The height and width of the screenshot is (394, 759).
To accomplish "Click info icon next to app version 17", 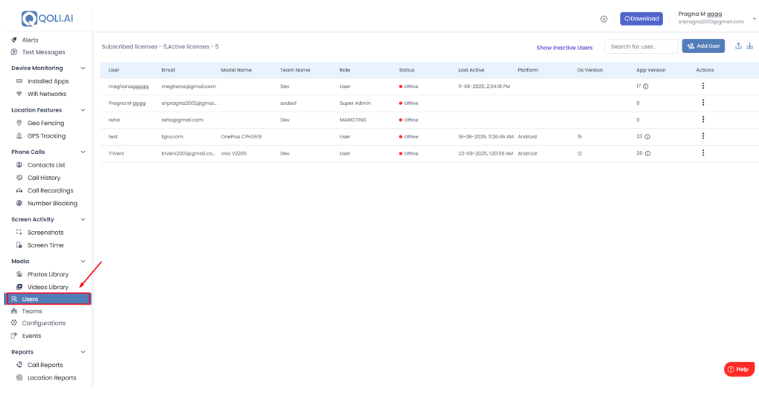I will (646, 87).
